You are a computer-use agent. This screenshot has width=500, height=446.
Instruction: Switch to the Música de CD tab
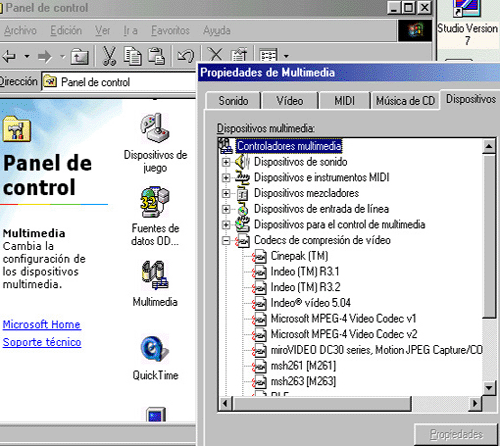[405, 100]
